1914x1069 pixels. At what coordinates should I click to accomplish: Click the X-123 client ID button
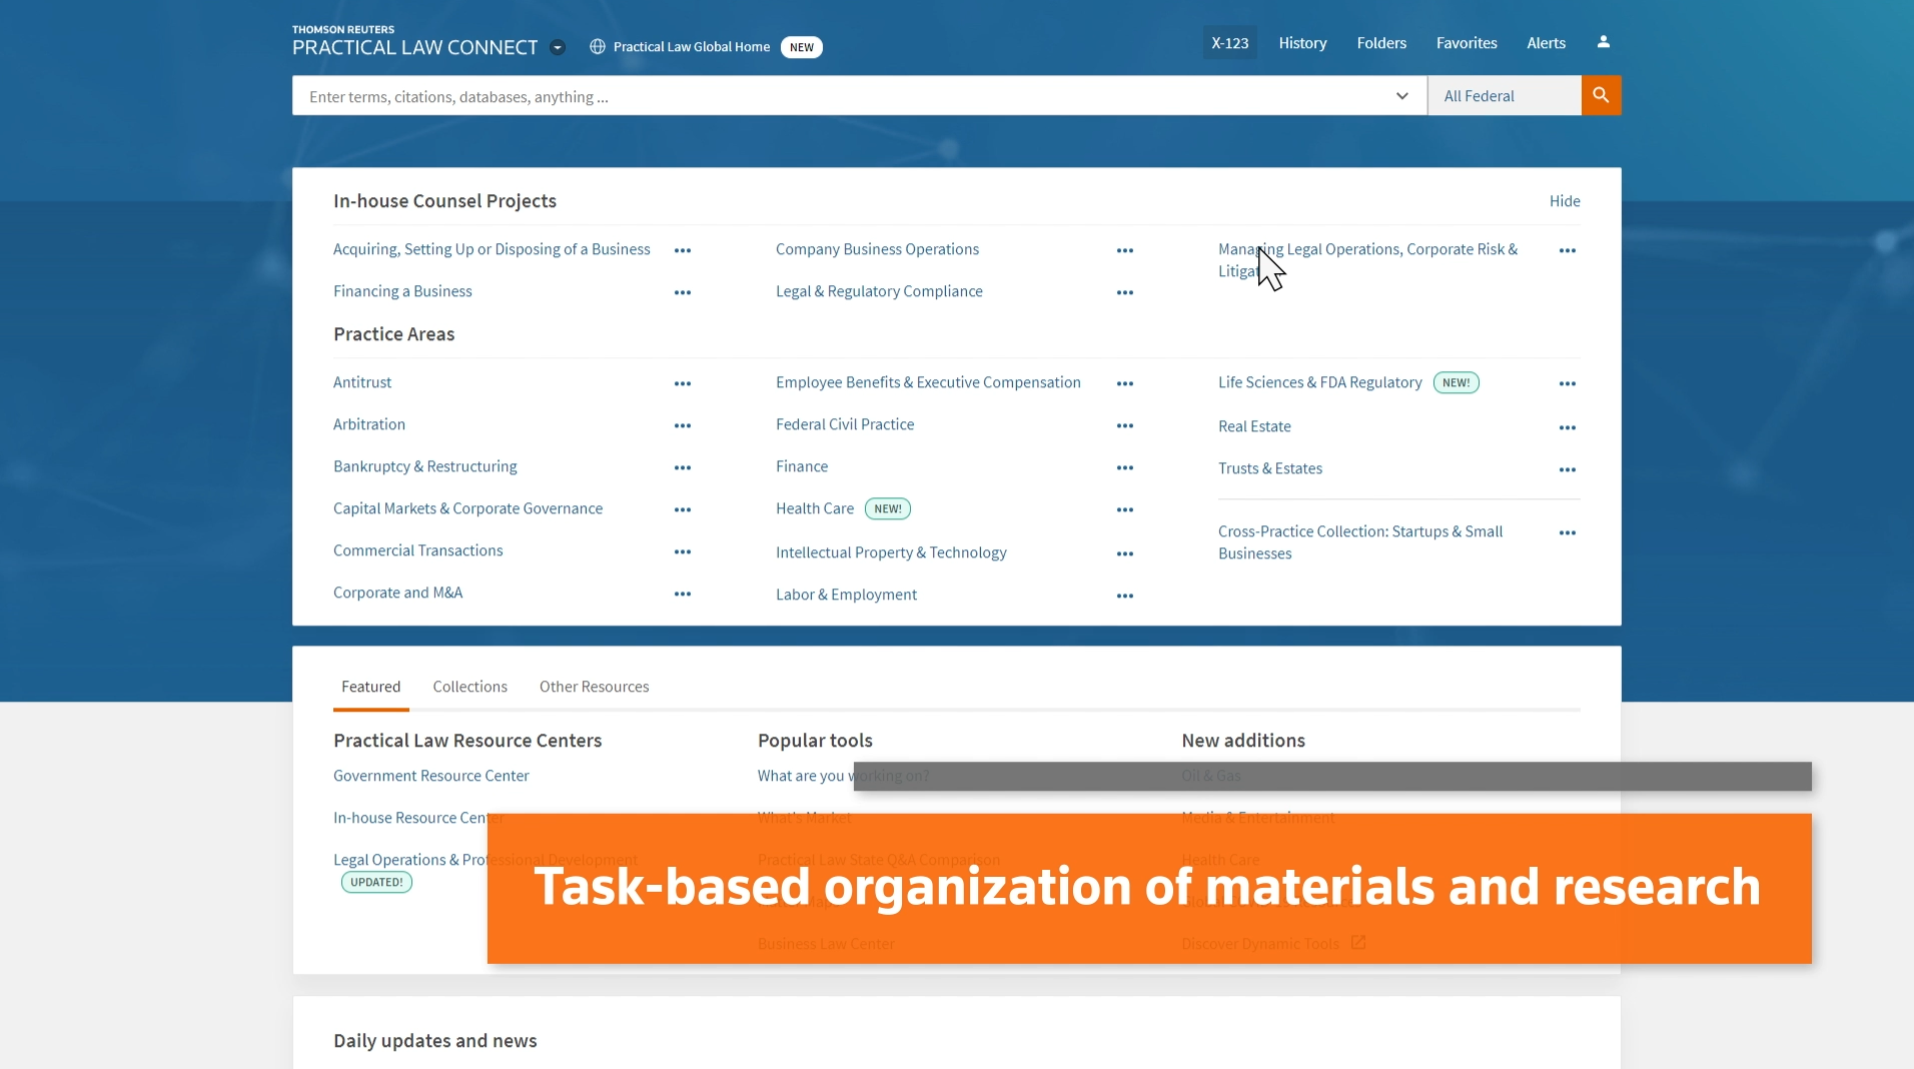pos(1229,43)
